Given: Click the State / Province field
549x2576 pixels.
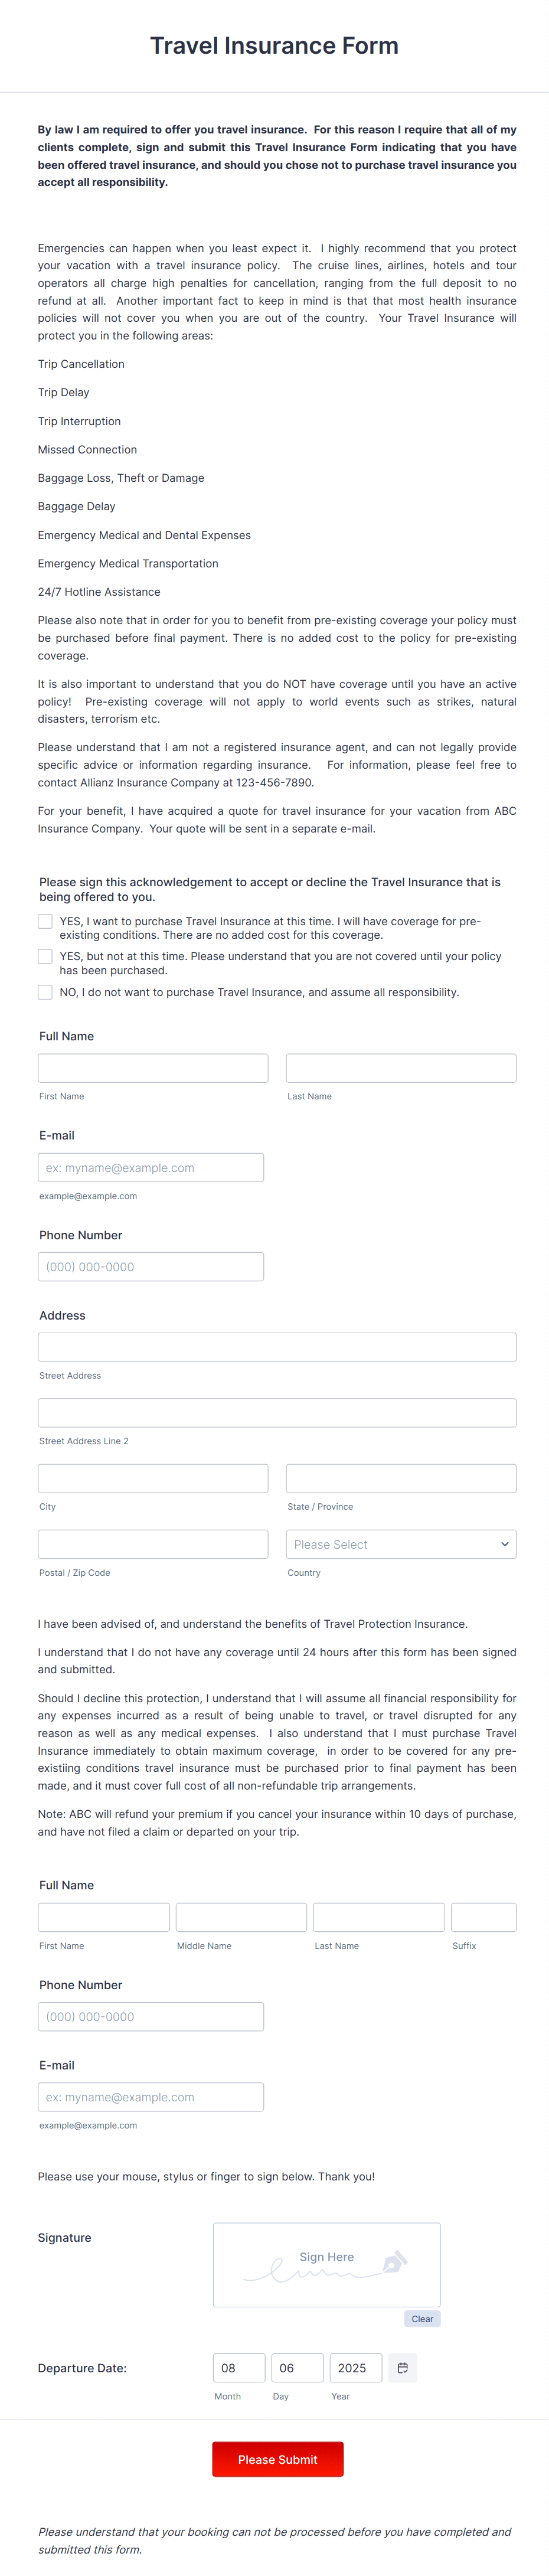Looking at the screenshot, I should click(x=400, y=1478).
